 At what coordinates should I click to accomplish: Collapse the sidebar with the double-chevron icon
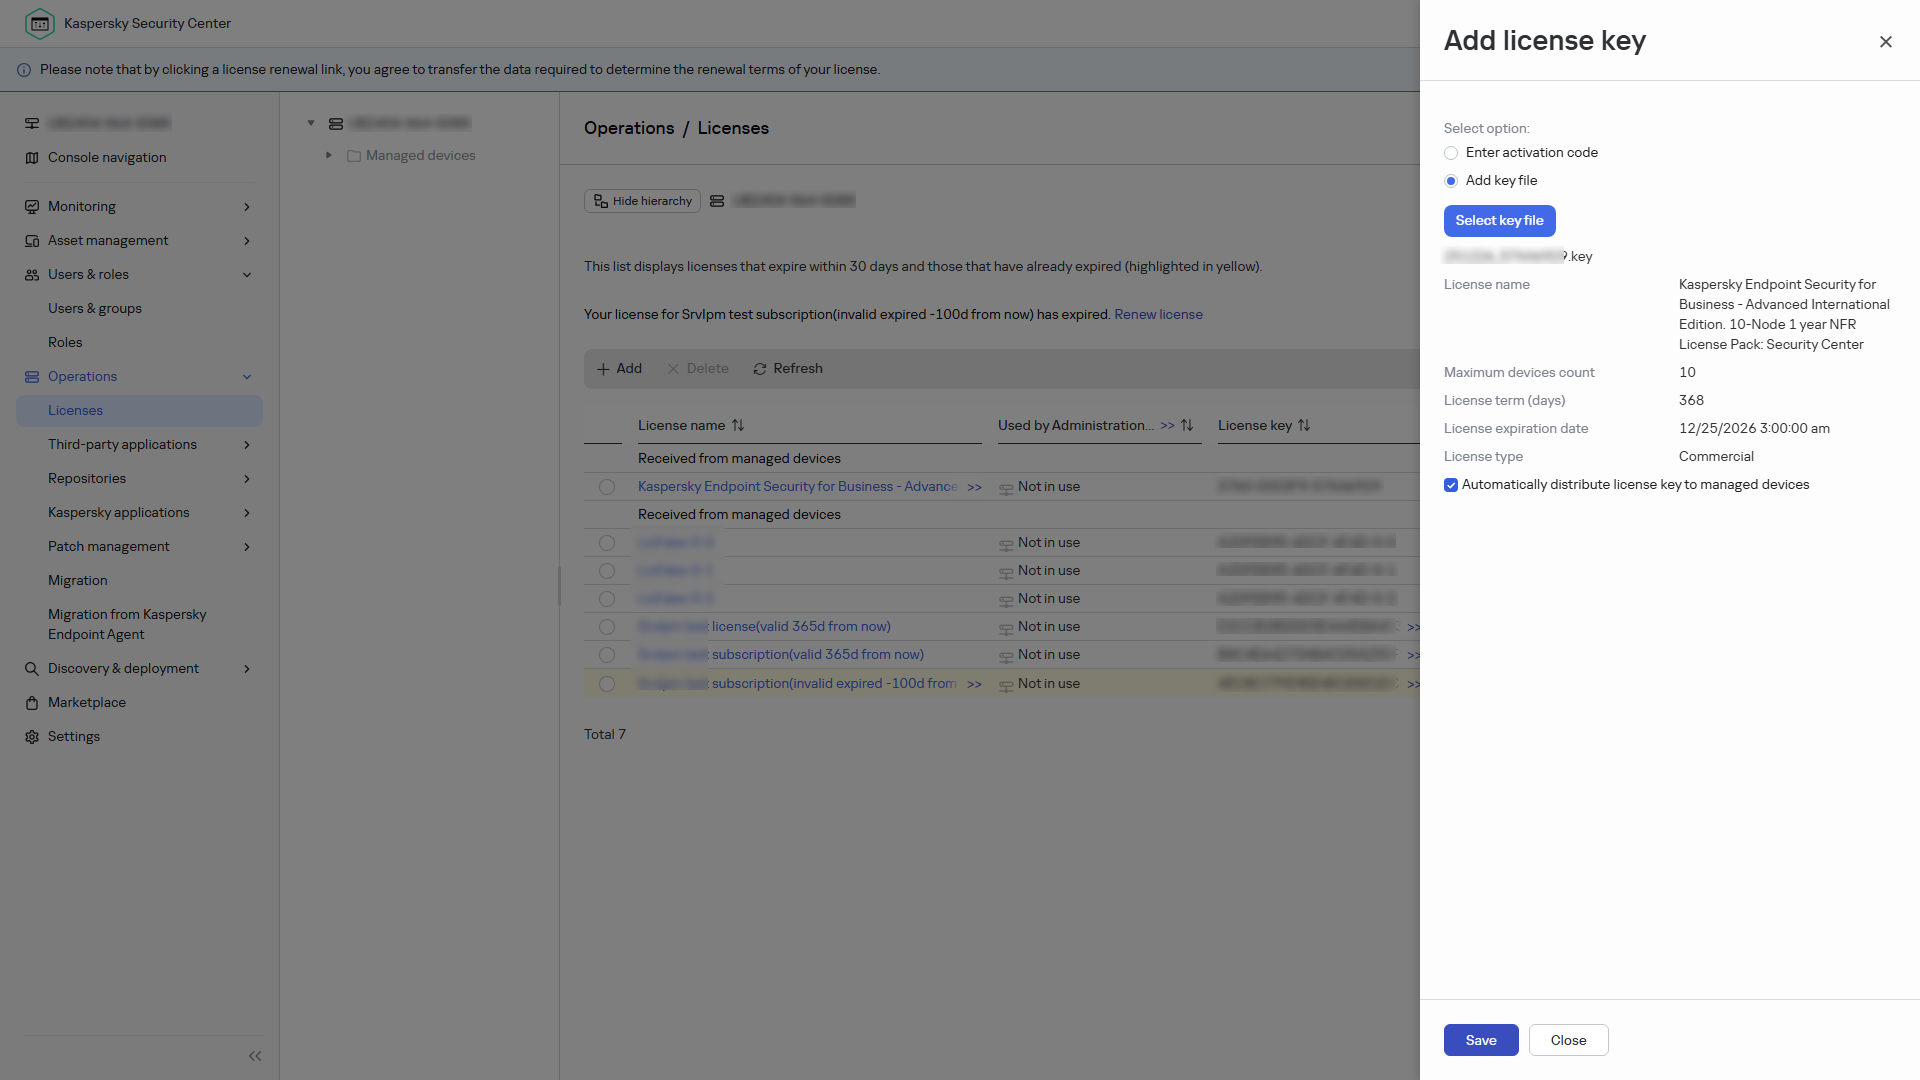[255, 1056]
